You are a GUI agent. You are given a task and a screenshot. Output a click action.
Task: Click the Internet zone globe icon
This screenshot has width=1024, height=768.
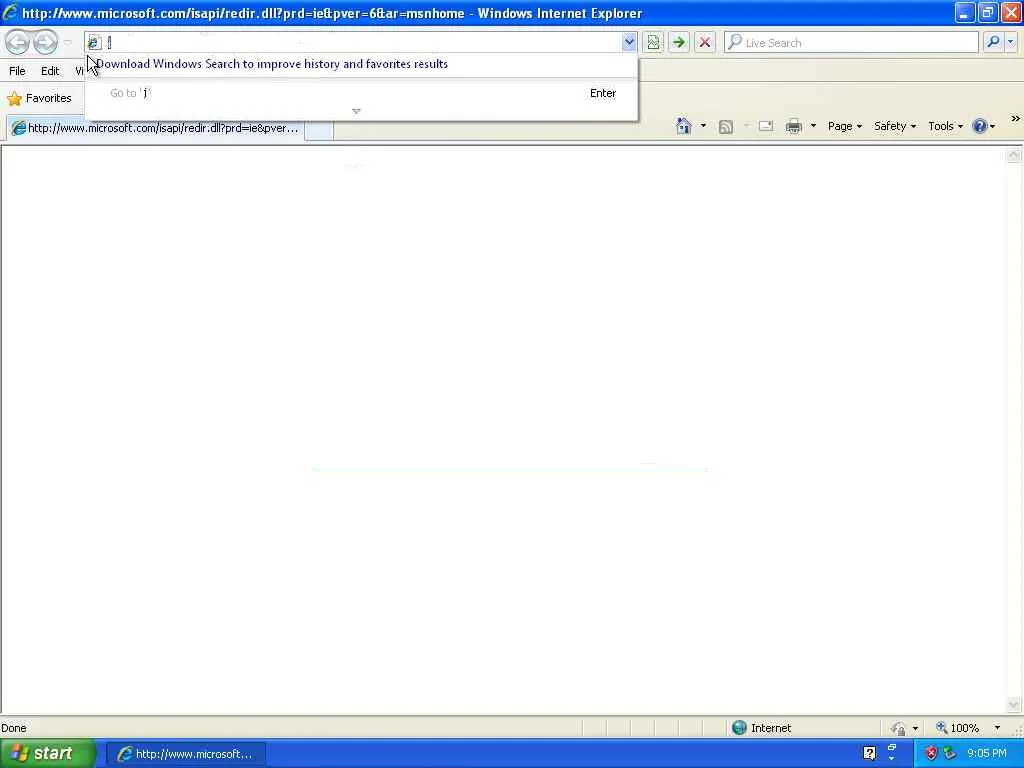(x=739, y=728)
